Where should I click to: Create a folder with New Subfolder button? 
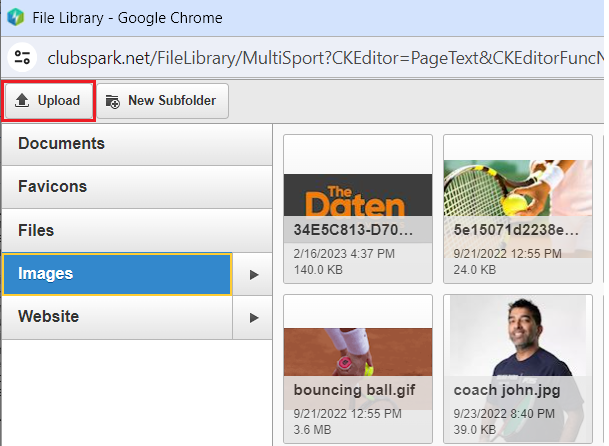(163, 101)
